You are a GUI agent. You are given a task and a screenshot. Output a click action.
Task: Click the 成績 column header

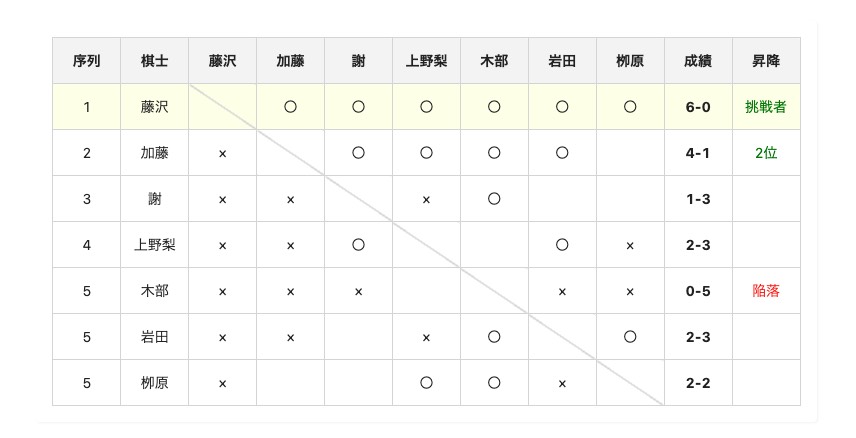point(698,61)
